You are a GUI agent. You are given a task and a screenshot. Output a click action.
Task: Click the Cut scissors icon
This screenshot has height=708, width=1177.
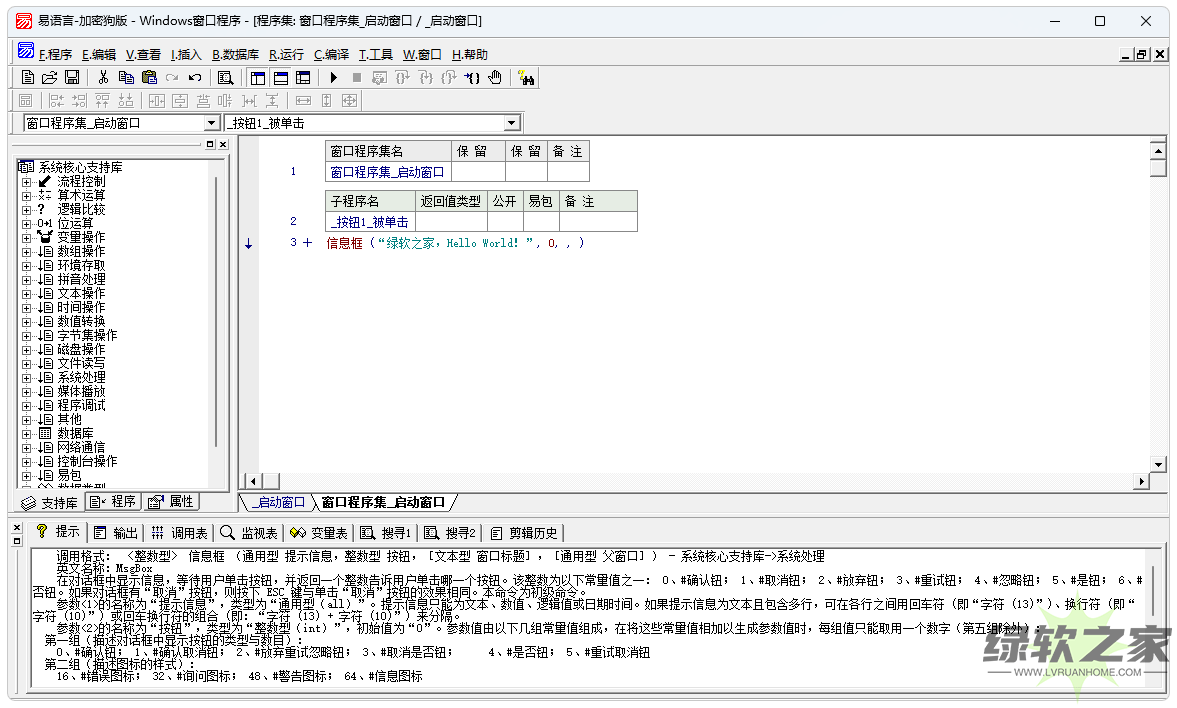click(x=102, y=78)
